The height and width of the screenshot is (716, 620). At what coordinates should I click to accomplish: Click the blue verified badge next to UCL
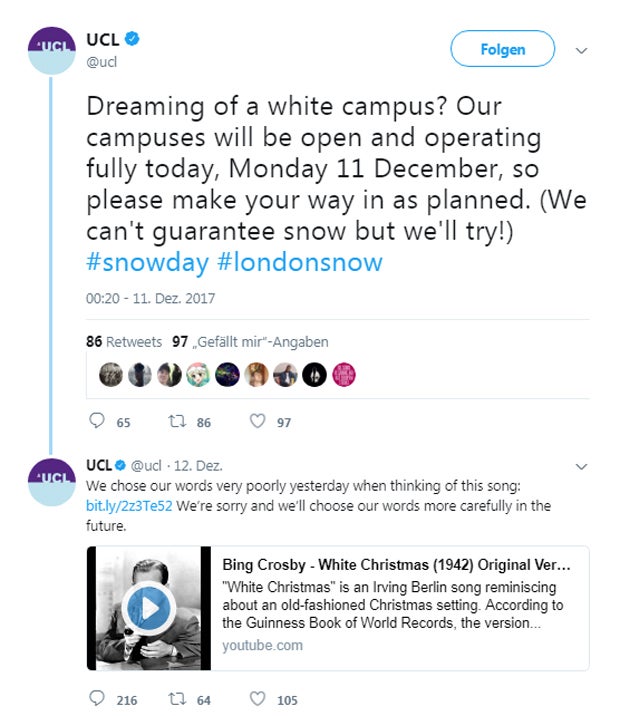tap(133, 40)
